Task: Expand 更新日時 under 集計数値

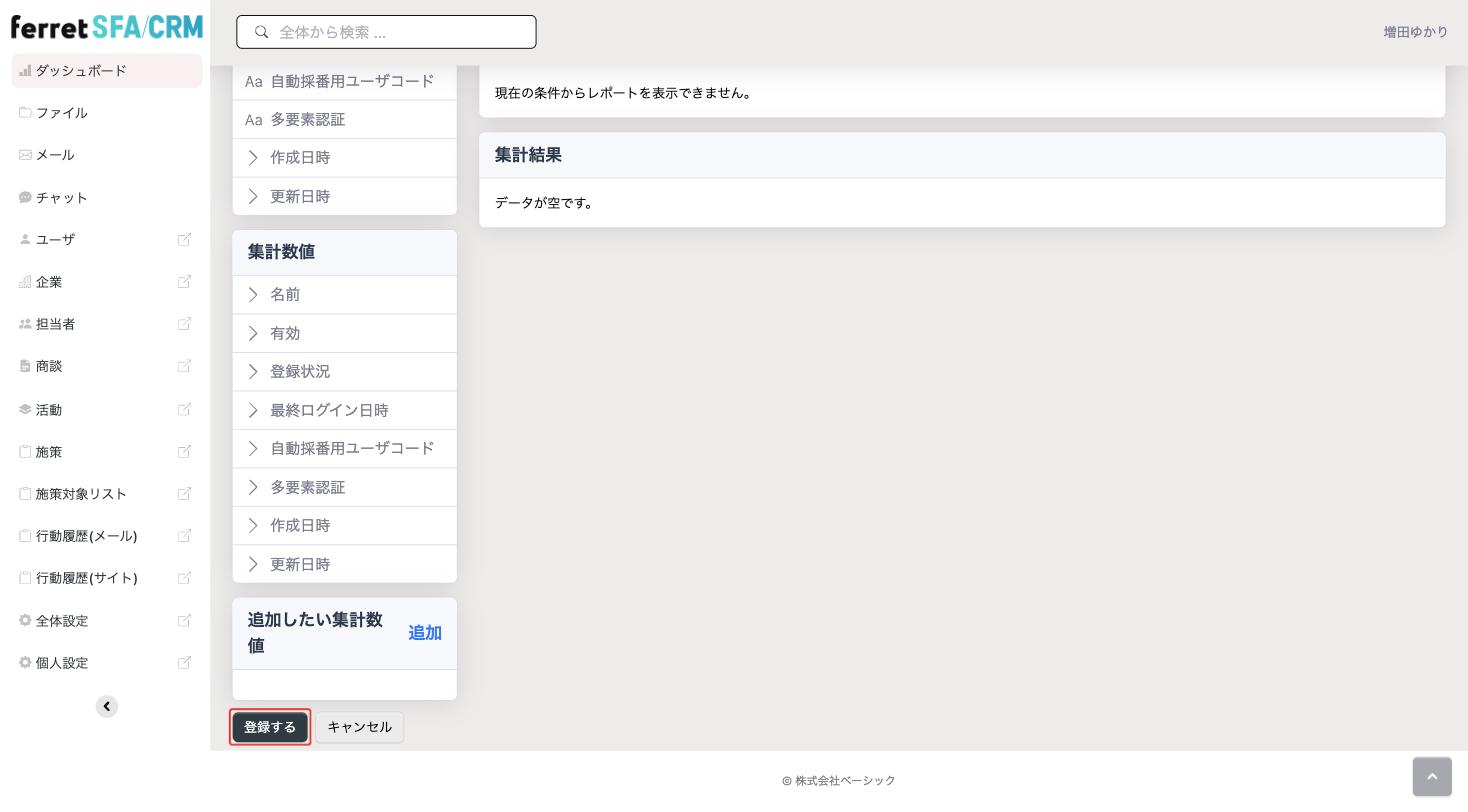Action: point(344,564)
